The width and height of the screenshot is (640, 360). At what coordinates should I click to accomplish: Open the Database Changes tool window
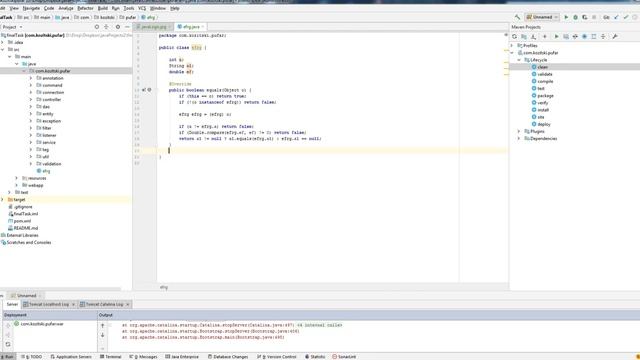(x=228, y=357)
